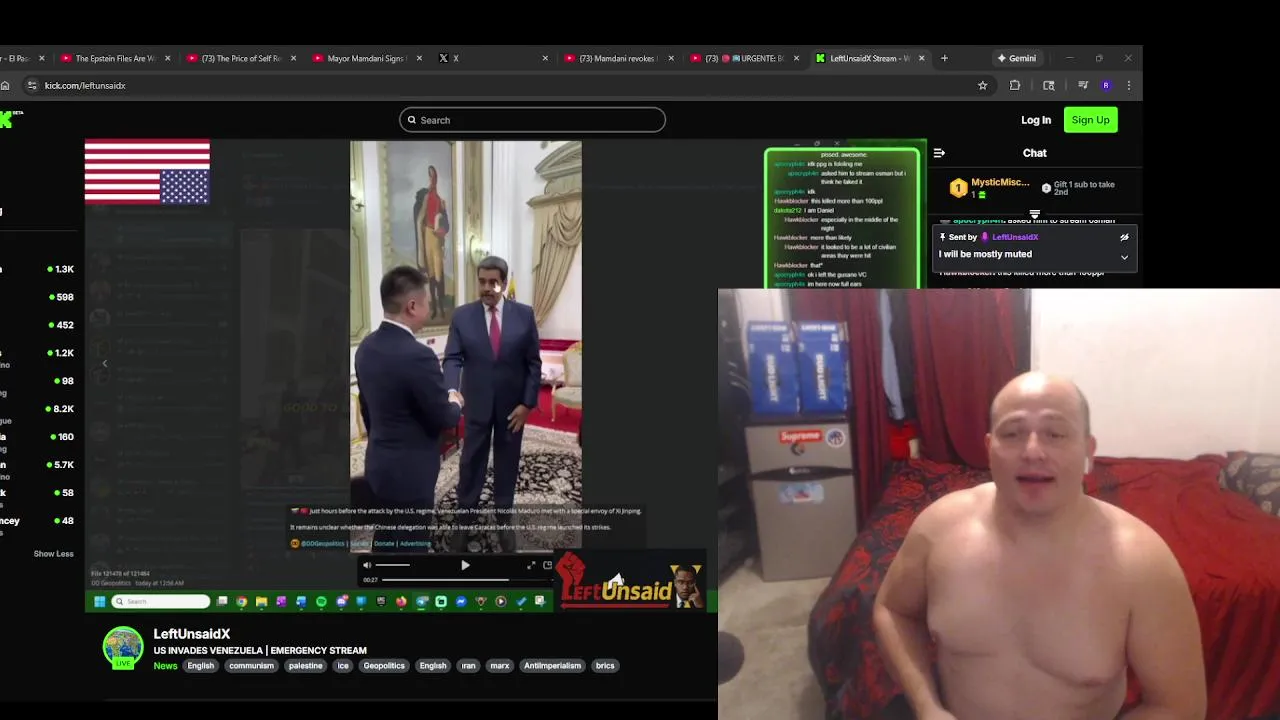The height and width of the screenshot is (720, 1280).
Task: Go to previous media with left arrow
Action: pyautogui.click(x=104, y=364)
